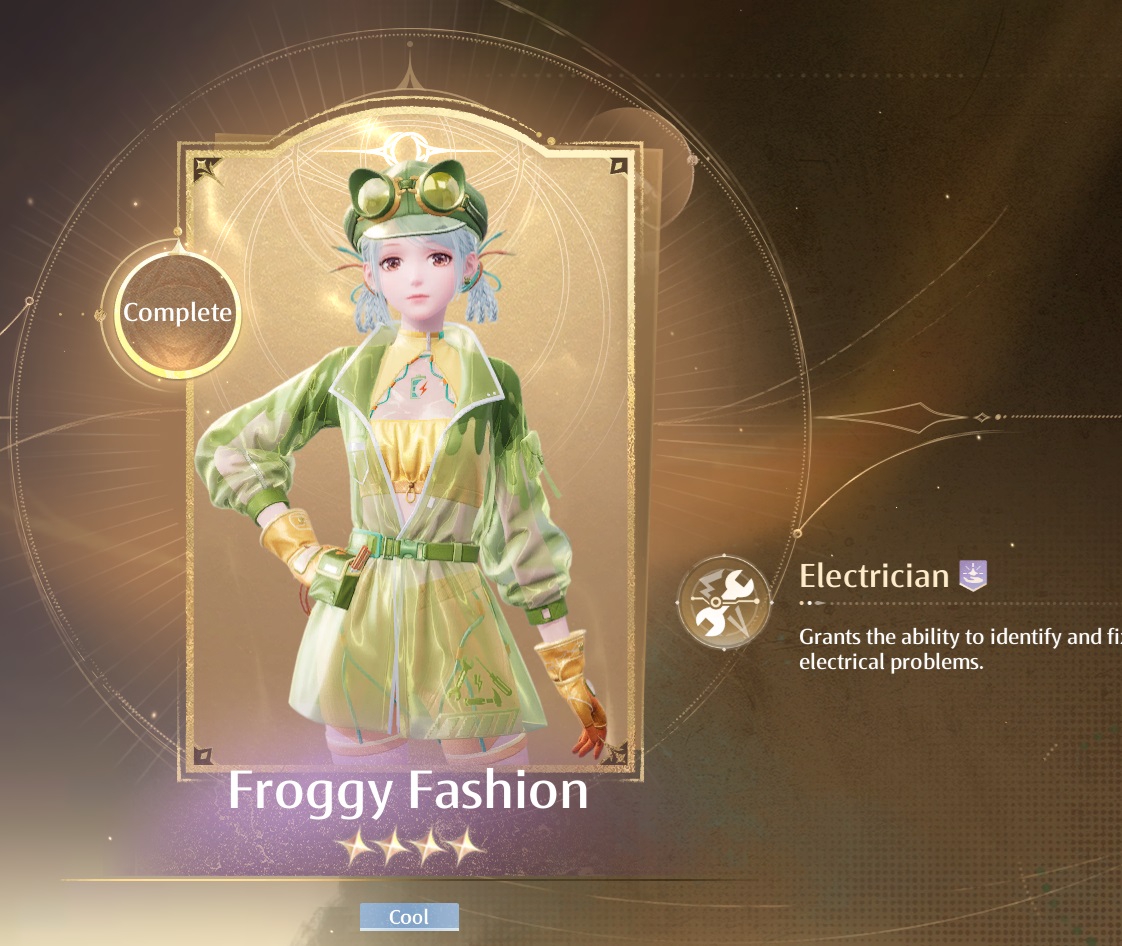
Task: Click the fourth gold rating star
Action: [467, 847]
